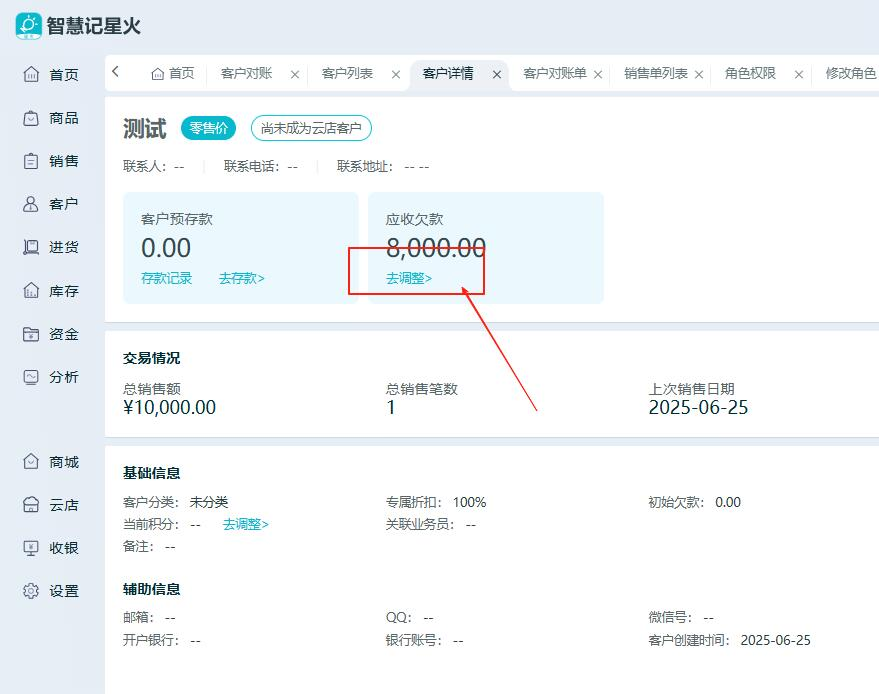Click the 总销售笔数 value 1

coord(391,408)
